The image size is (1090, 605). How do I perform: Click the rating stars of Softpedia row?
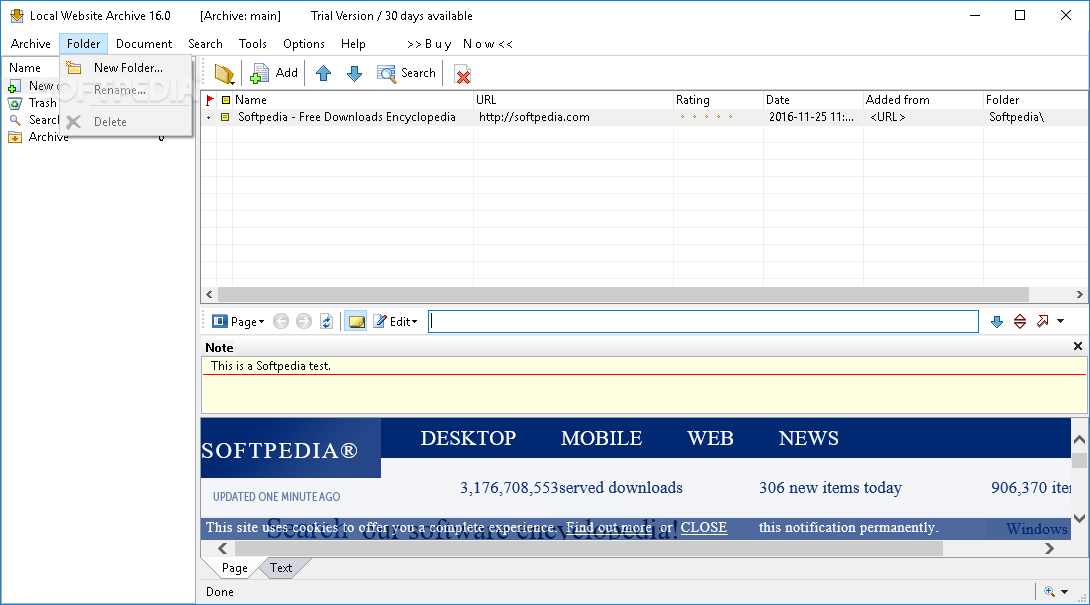(706, 117)
